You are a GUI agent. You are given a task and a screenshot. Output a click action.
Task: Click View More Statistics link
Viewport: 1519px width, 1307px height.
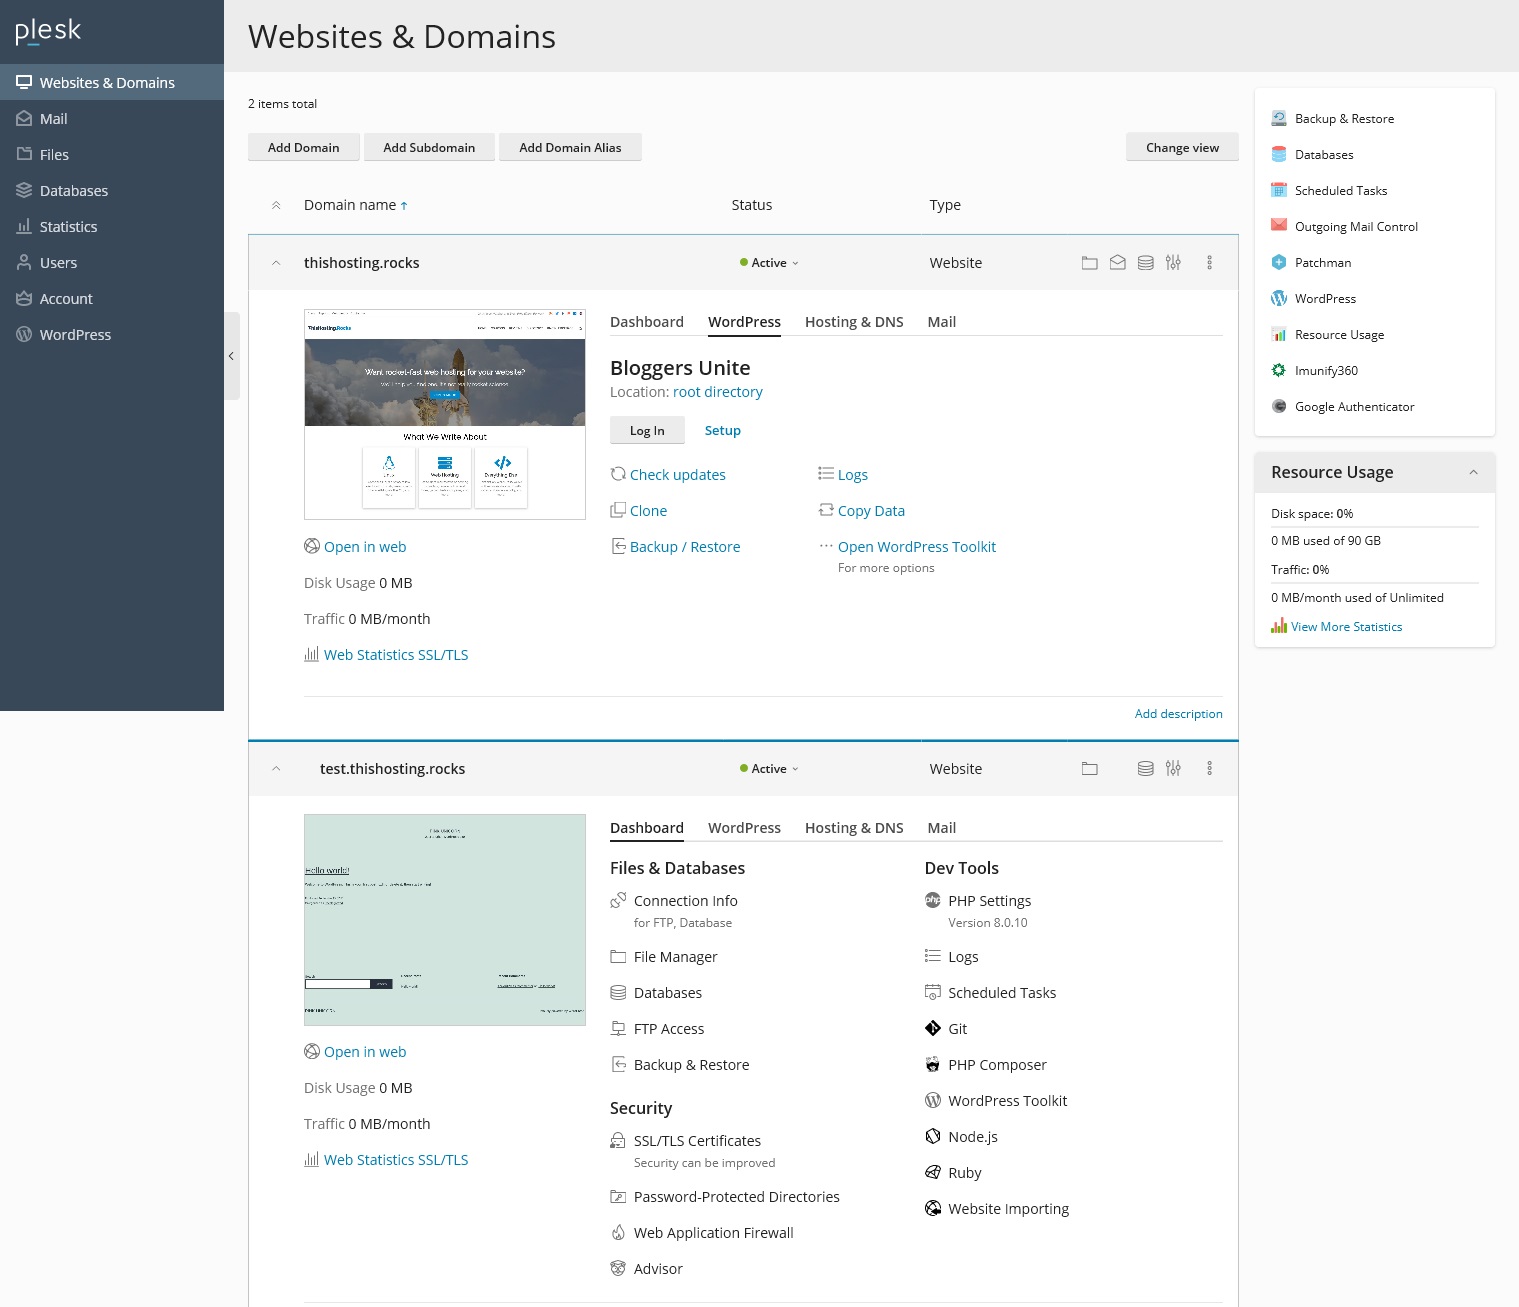coord(1346,627)
